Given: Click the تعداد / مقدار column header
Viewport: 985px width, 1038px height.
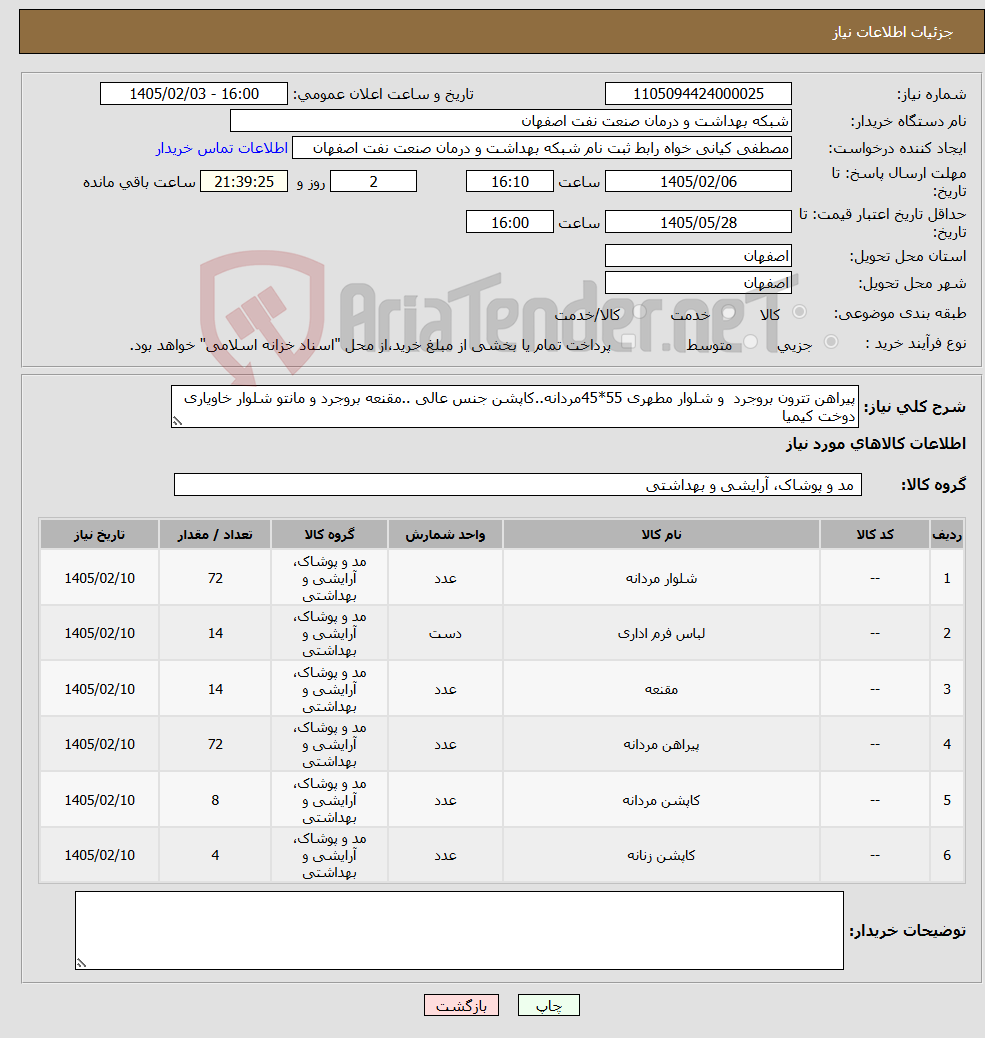Looking at the screenshot, I should (x=215, y=535).
